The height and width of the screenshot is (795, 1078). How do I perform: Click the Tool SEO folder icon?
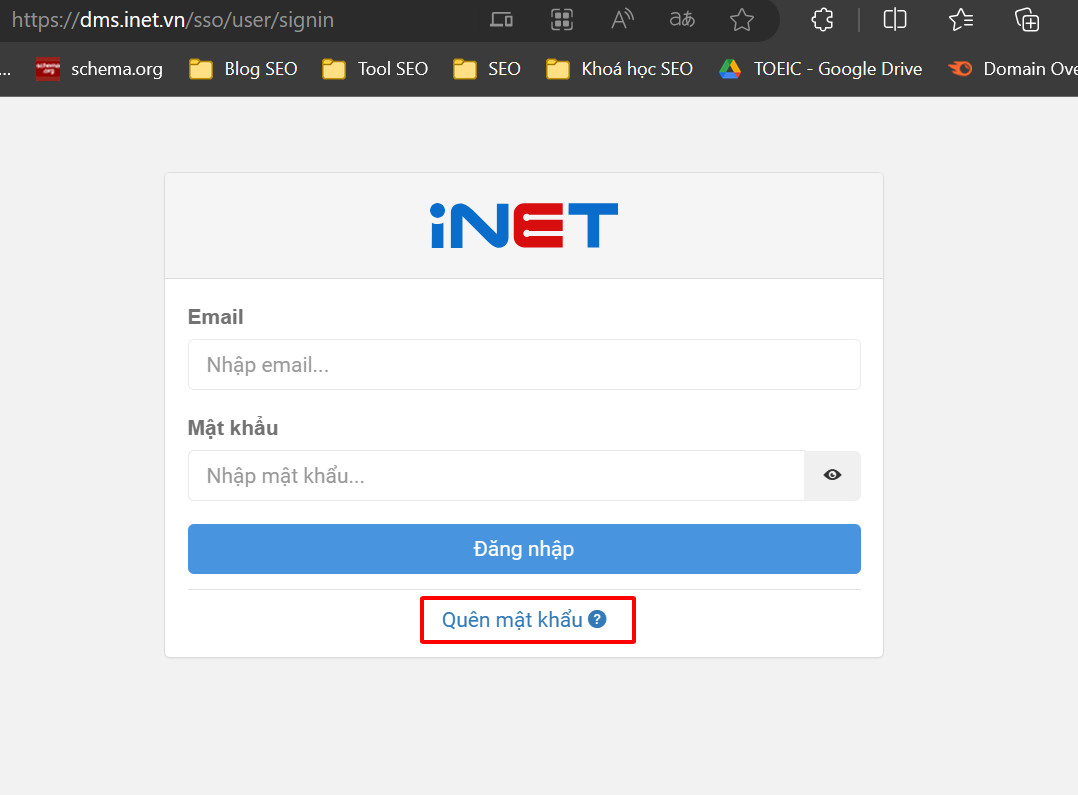click(x=334, y=69)
